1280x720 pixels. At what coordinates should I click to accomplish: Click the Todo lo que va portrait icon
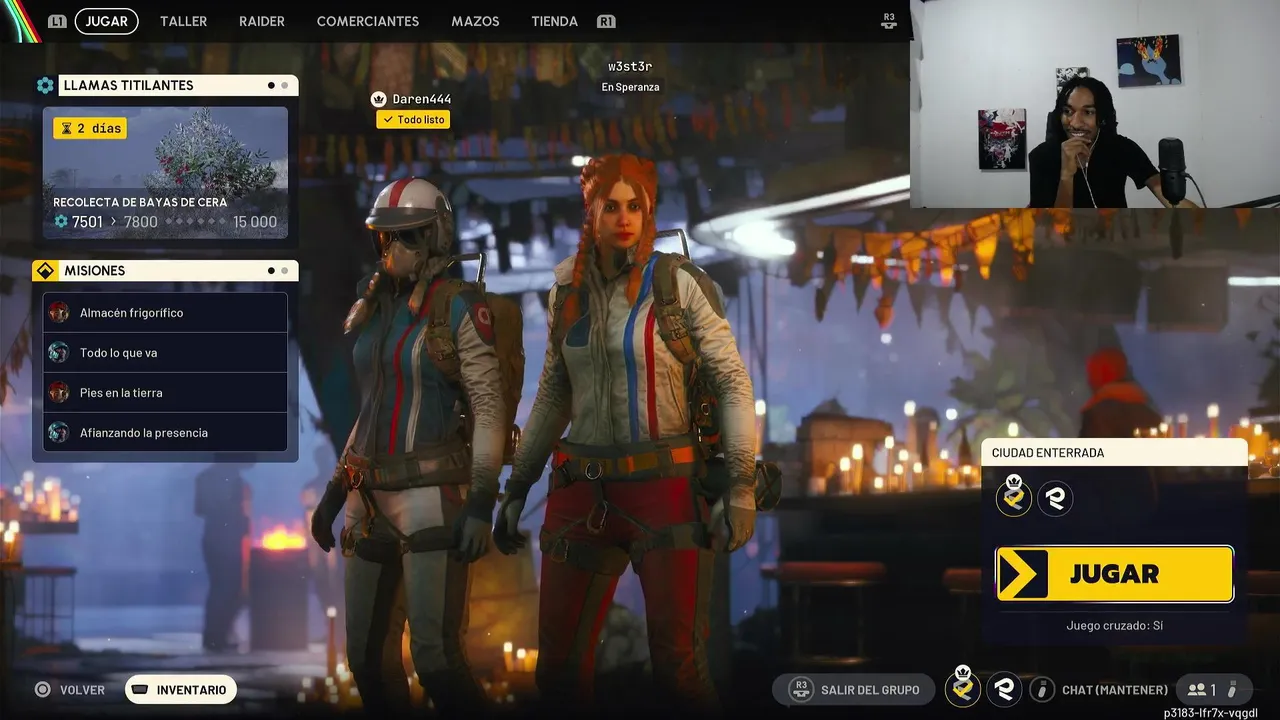pyautogui.click(x=59, y=353)
